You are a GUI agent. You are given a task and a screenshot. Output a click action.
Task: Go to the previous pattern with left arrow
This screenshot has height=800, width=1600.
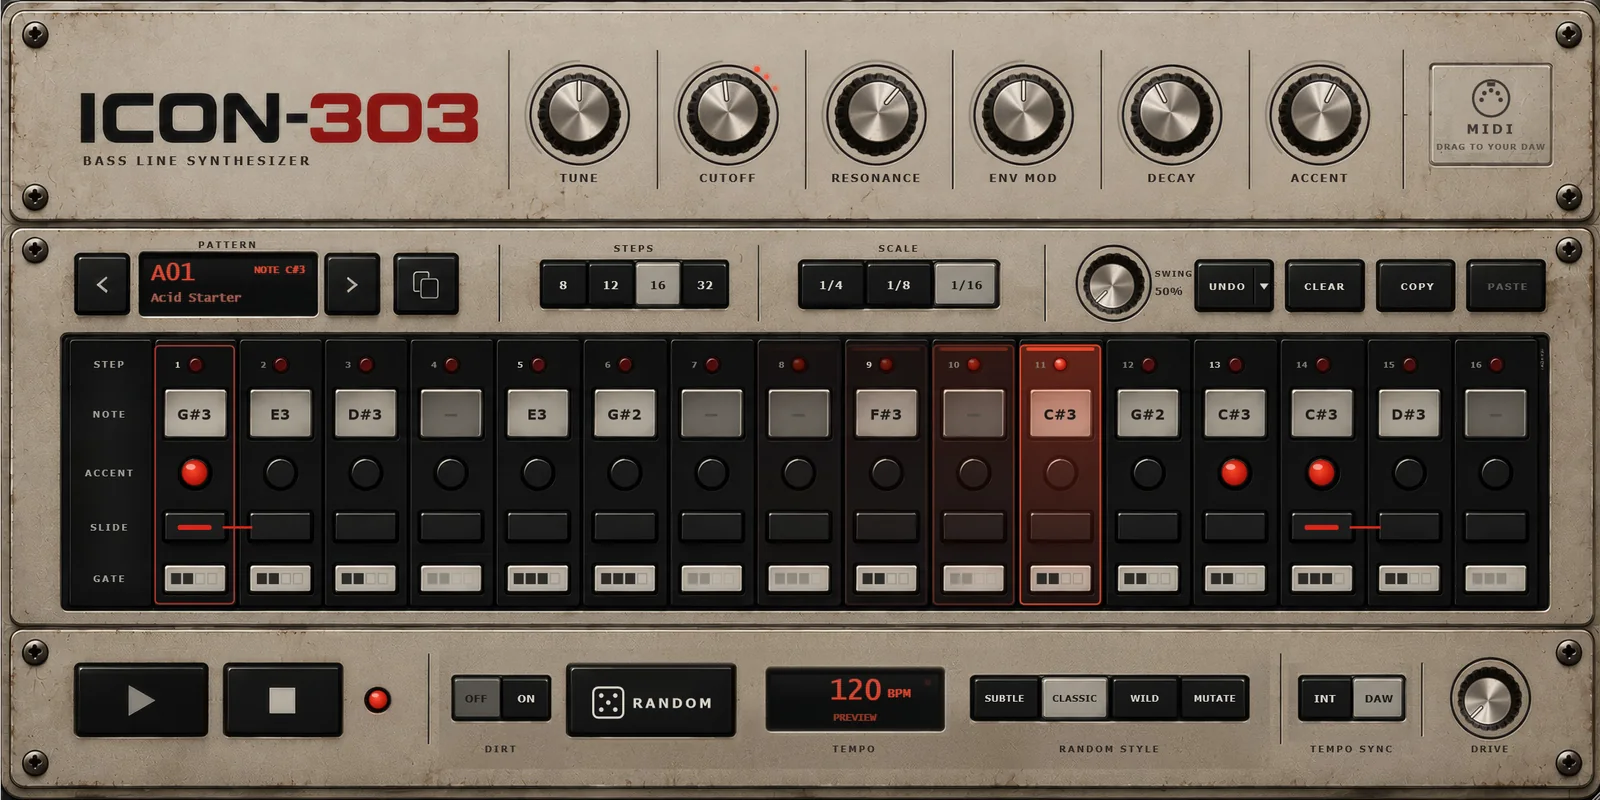(102, 285)
